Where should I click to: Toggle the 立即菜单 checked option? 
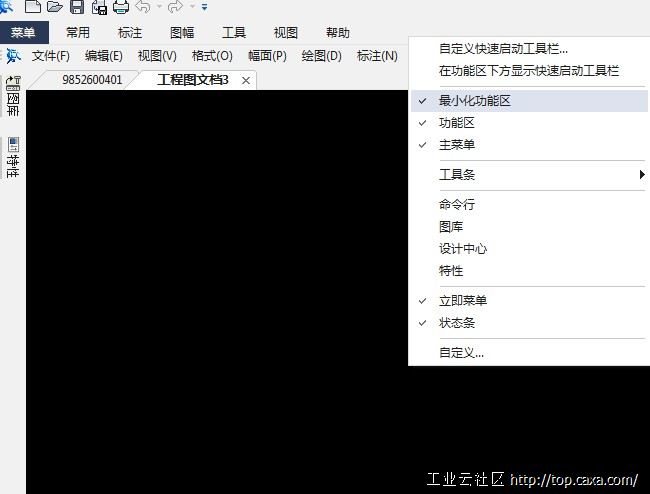pos(529,300)
